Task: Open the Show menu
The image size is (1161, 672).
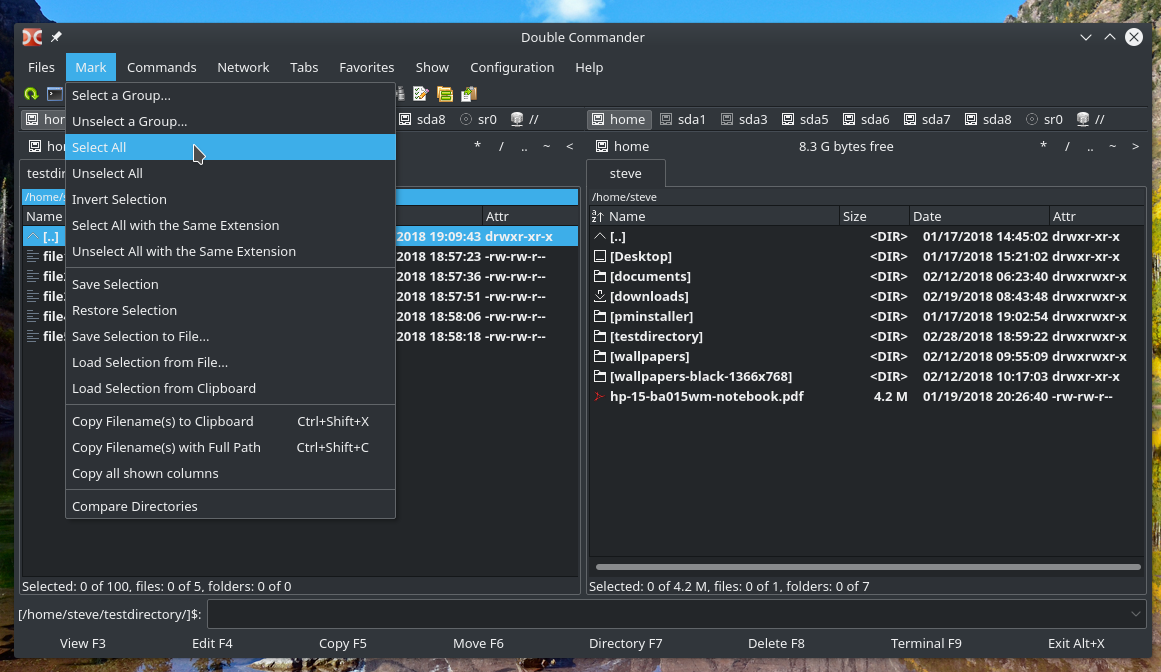Action: coord(432,67)
